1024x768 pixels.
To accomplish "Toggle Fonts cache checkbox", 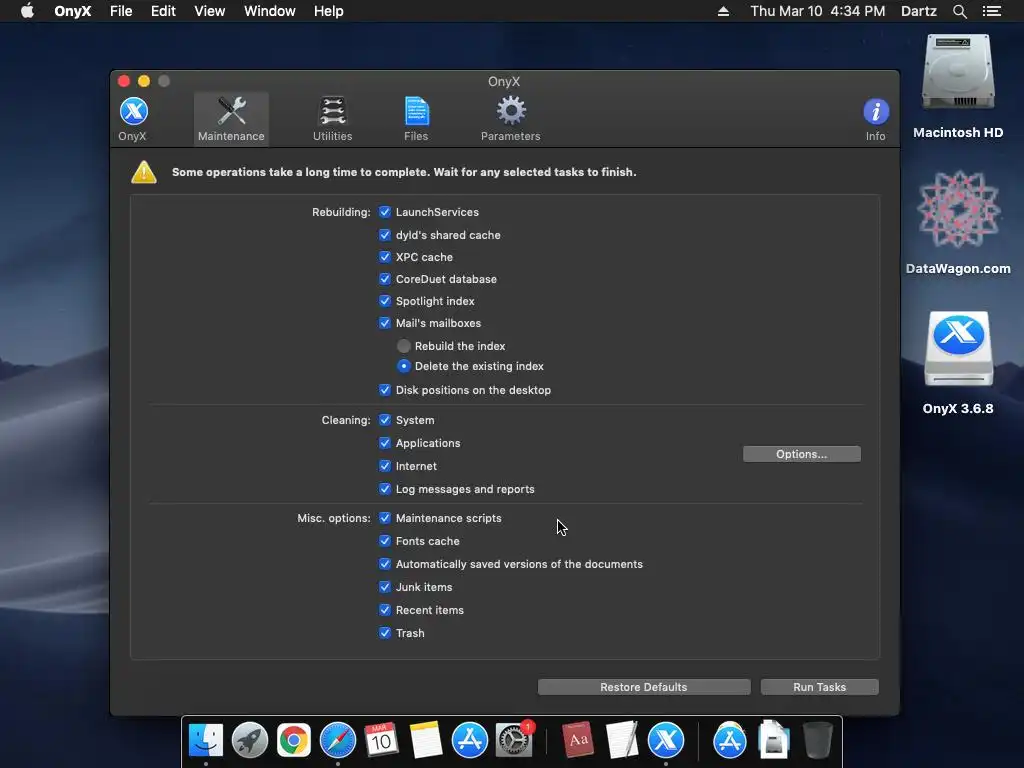I will [385, 541].
